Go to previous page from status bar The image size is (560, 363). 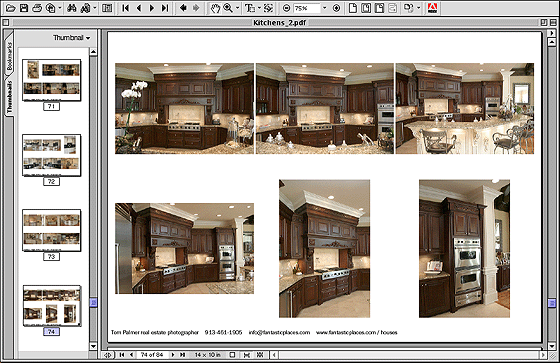[131, 355]
